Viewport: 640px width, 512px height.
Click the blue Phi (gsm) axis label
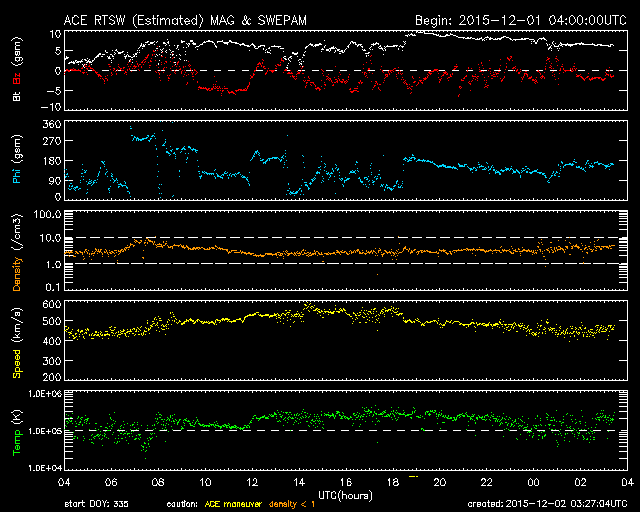click(17, 160)
